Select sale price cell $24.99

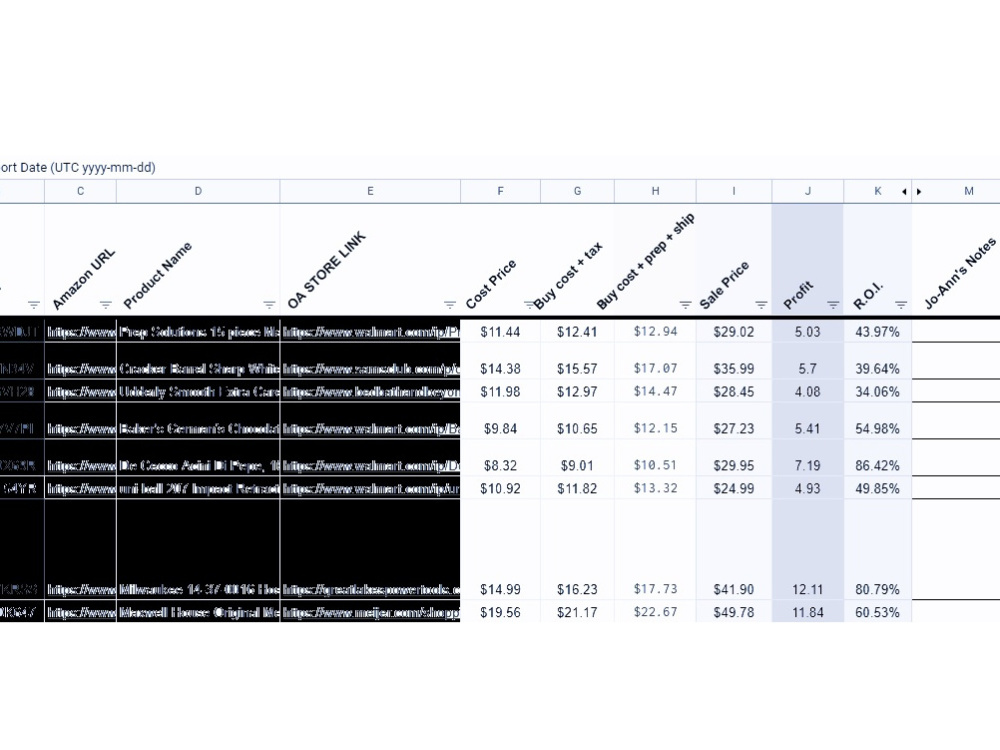(x=733, y=488)
